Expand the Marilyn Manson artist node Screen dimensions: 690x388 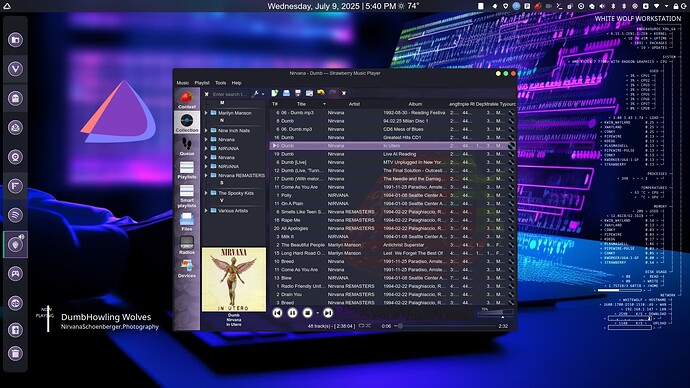[206, 113]
